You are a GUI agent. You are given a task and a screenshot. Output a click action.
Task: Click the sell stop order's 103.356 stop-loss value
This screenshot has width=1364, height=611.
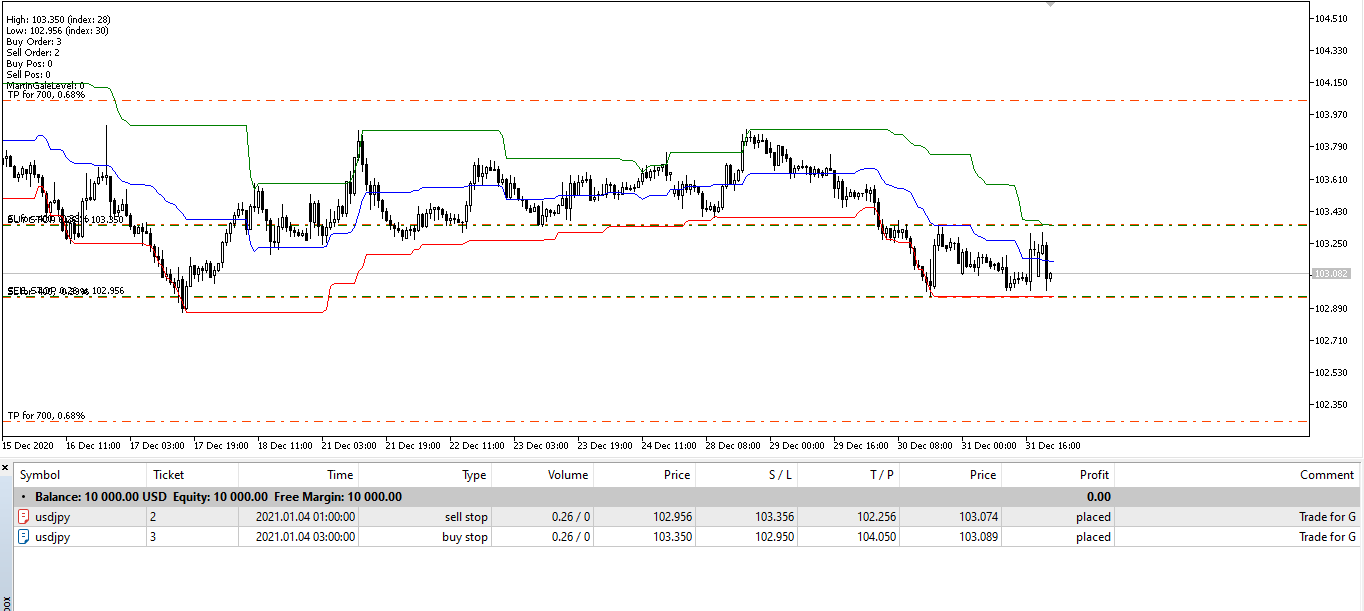click(771, 517)
